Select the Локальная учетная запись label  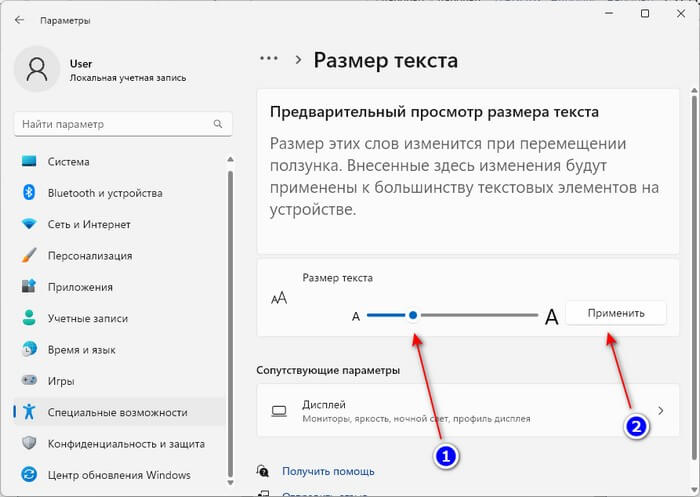(128, 78)
